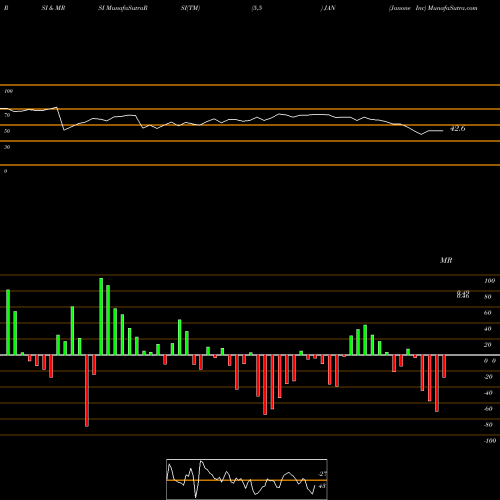Click the MR axis label 80
This screenshot has width=500, height=500.
pos(488,297)
